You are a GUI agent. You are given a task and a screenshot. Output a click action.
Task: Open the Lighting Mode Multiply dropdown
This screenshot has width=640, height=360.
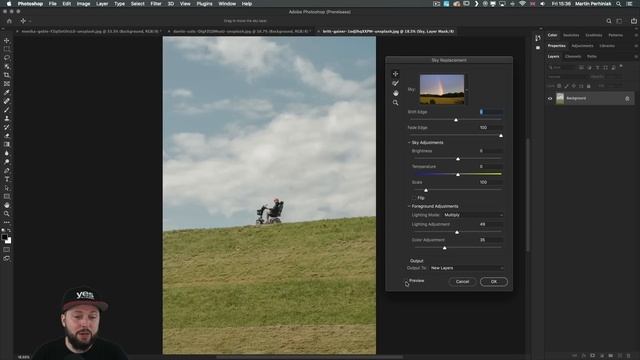tap(473, 215)
